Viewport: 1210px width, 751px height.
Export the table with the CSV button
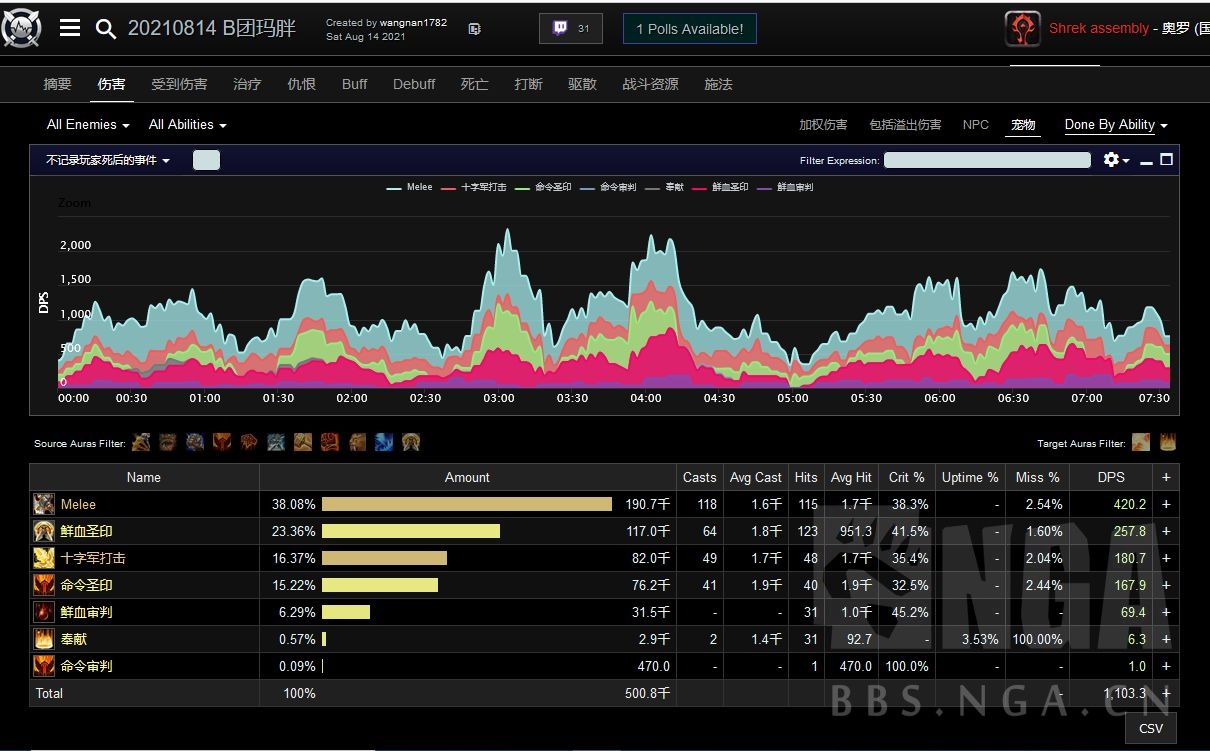tap(1151, 728)
